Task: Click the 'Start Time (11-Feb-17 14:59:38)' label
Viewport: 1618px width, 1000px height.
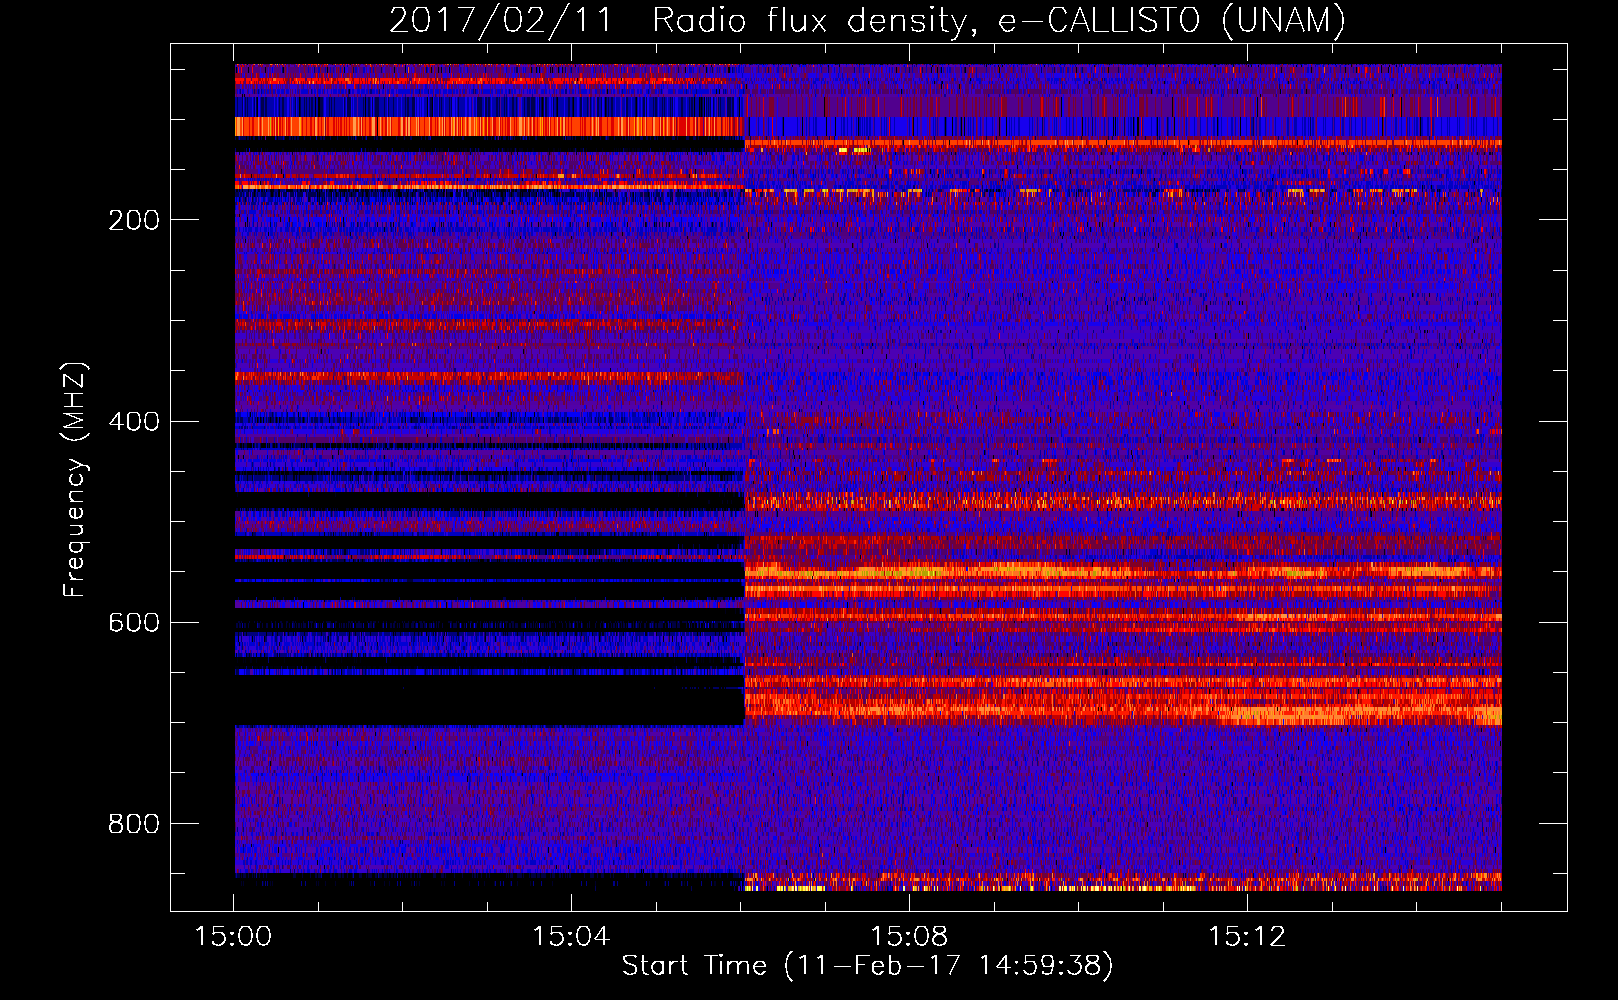Action: click(x=867, y=966)
